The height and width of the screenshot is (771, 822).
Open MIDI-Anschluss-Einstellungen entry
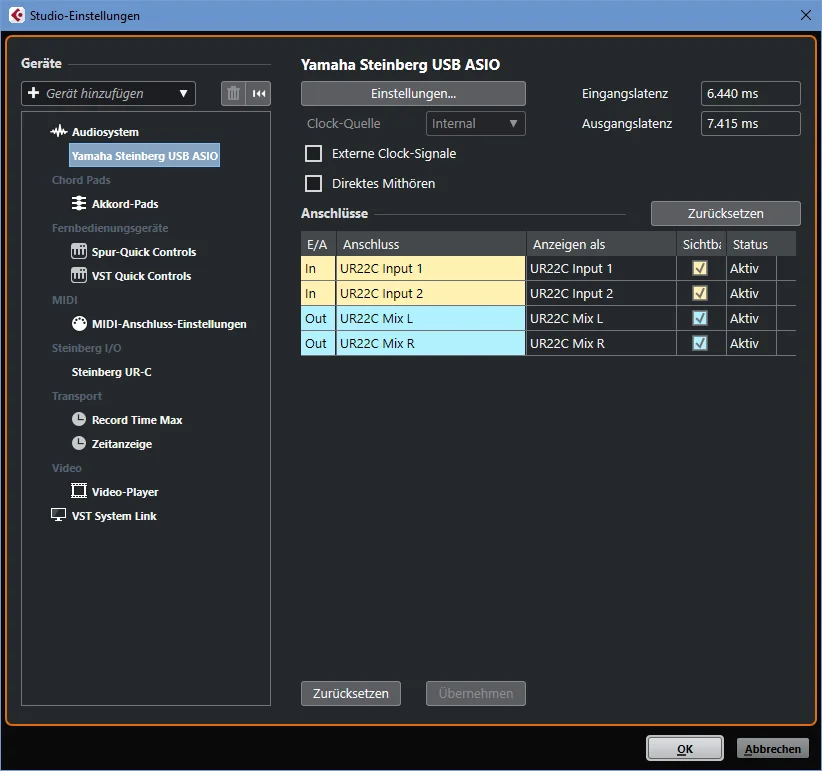pyautogui.click(x=169, y=324)
